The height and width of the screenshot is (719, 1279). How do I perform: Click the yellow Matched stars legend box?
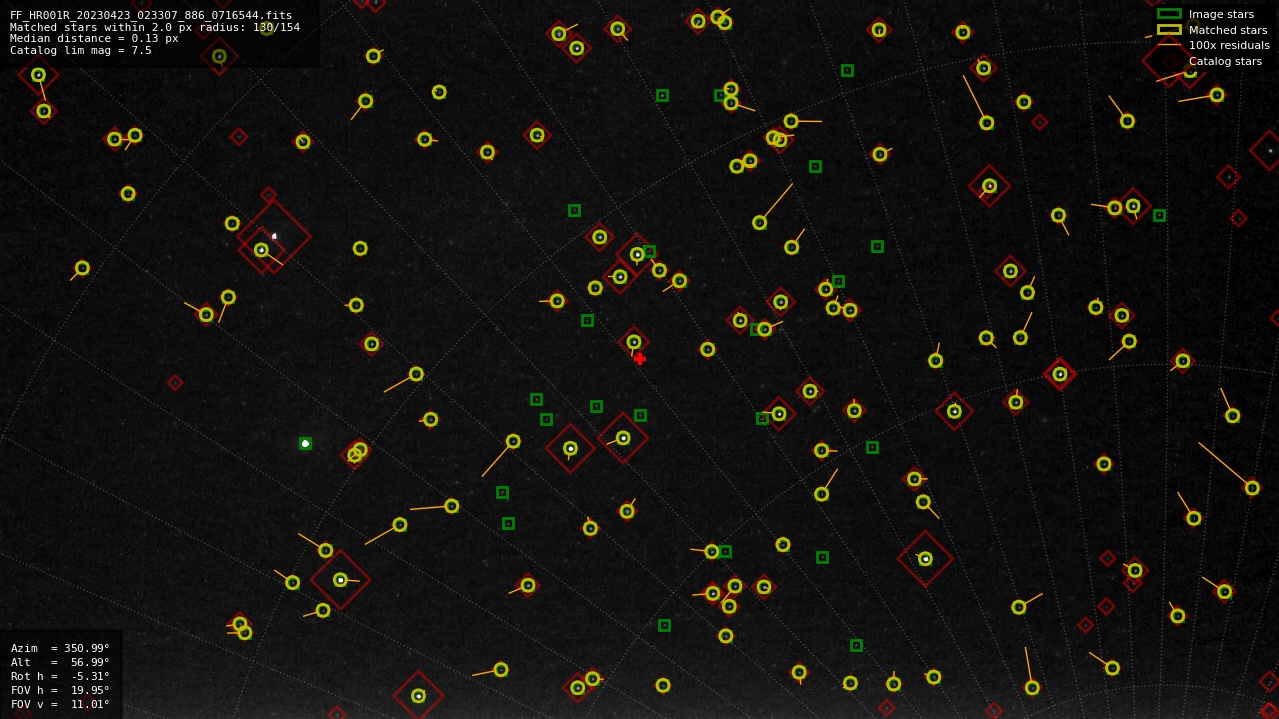pyautogui.click(x=1169, y=30)
